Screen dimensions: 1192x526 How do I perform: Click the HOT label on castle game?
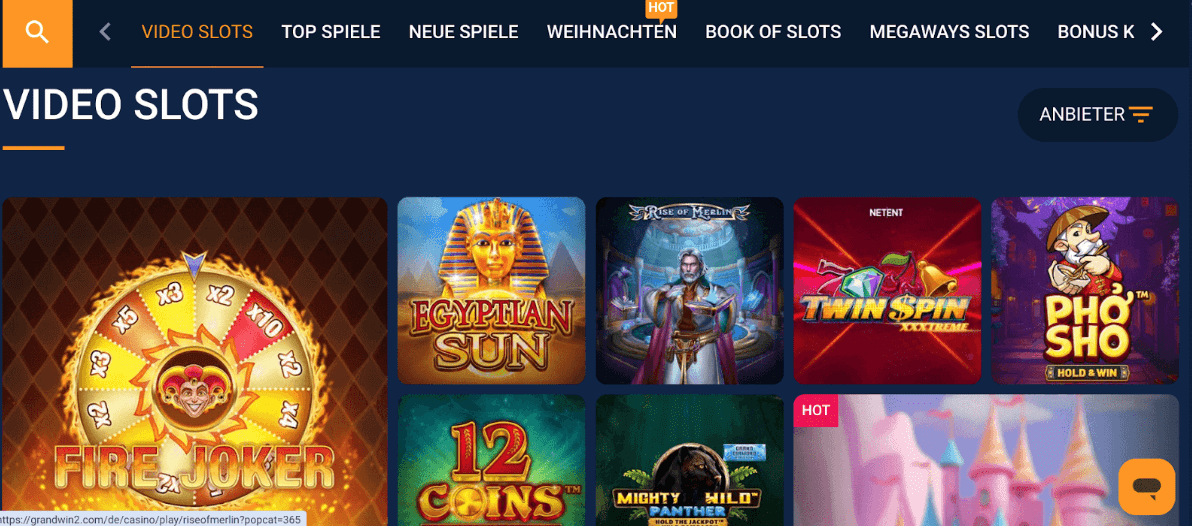816,410
